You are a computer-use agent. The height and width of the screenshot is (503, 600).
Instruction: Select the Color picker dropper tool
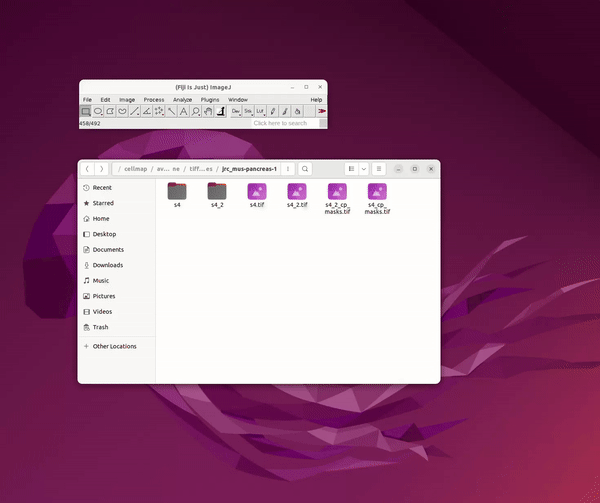tap(219, 111)
